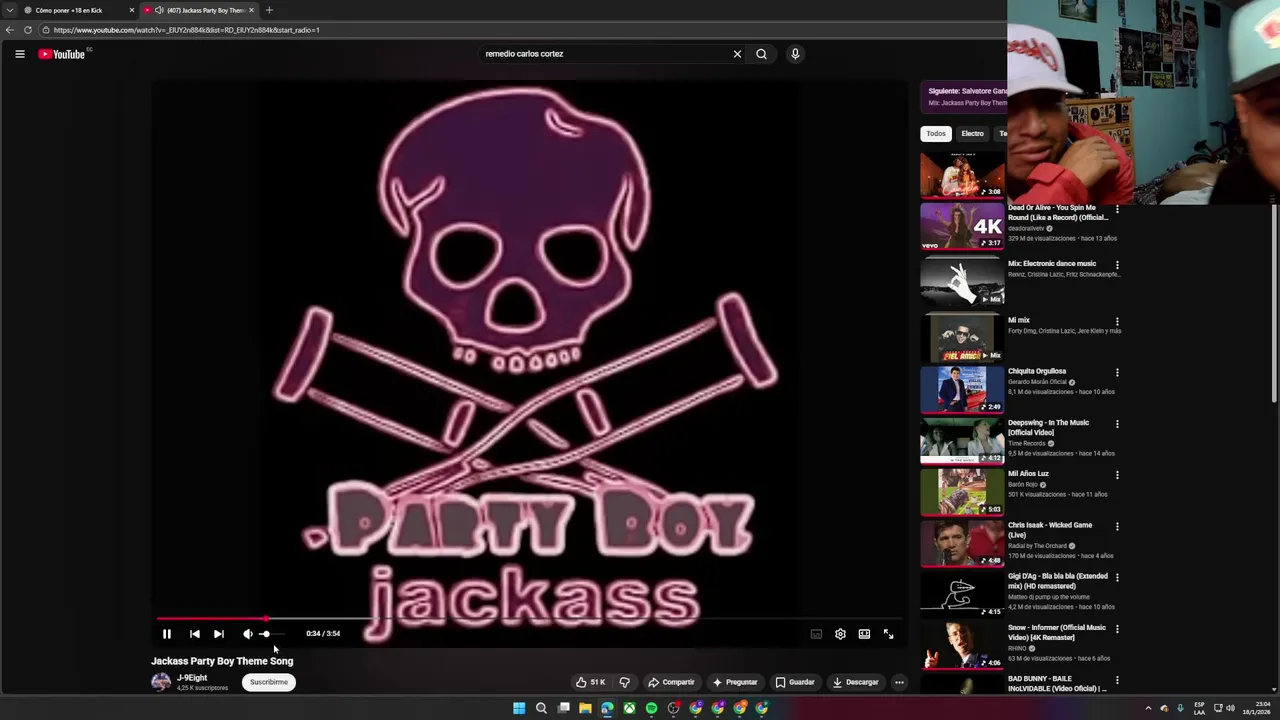This screenshot has height=720, width=1280.
Task: Open the 4K Dead Or Alive thumbnail
Action: click(962, 226)
